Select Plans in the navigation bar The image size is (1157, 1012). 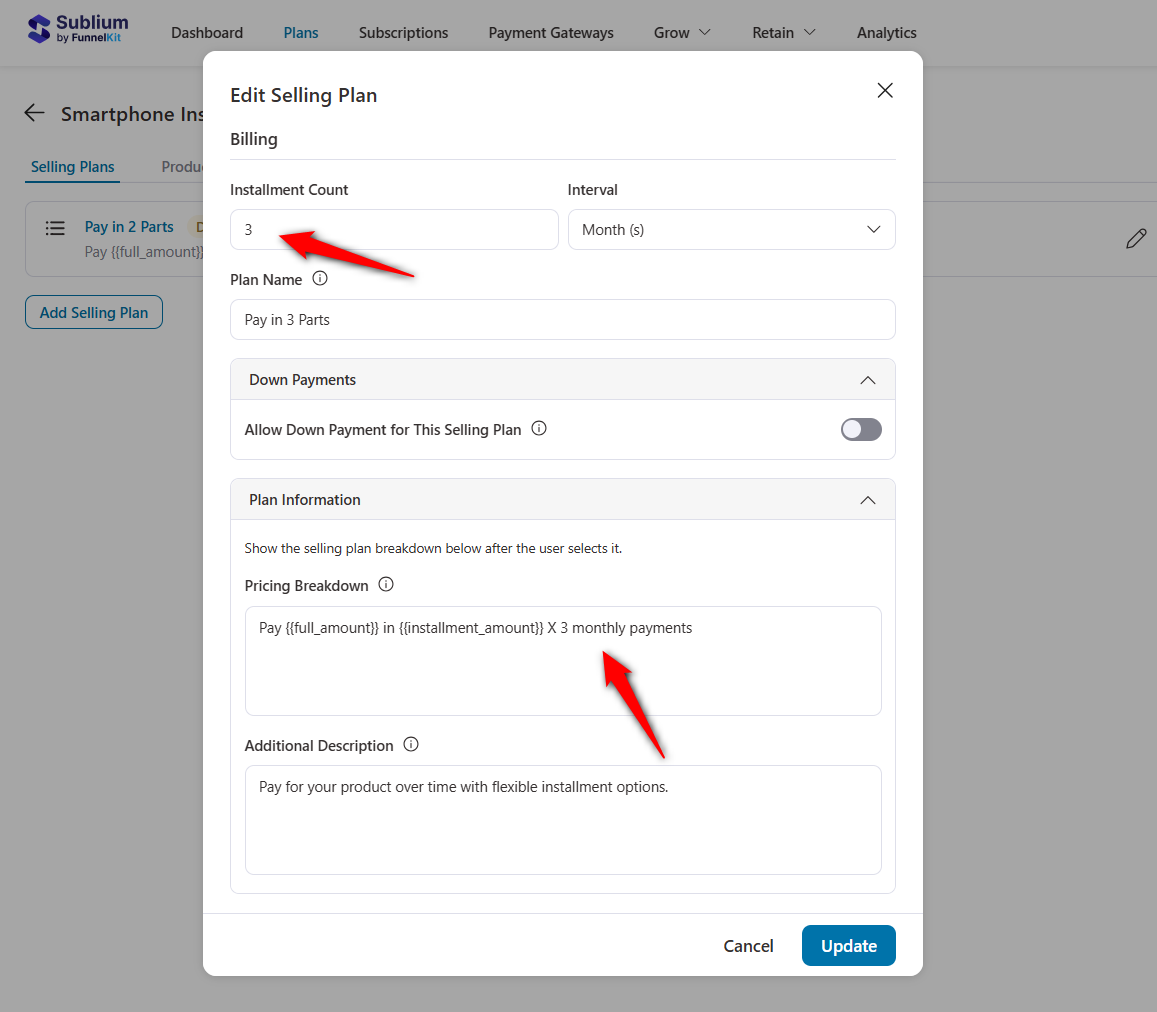[x=300, y=32]
